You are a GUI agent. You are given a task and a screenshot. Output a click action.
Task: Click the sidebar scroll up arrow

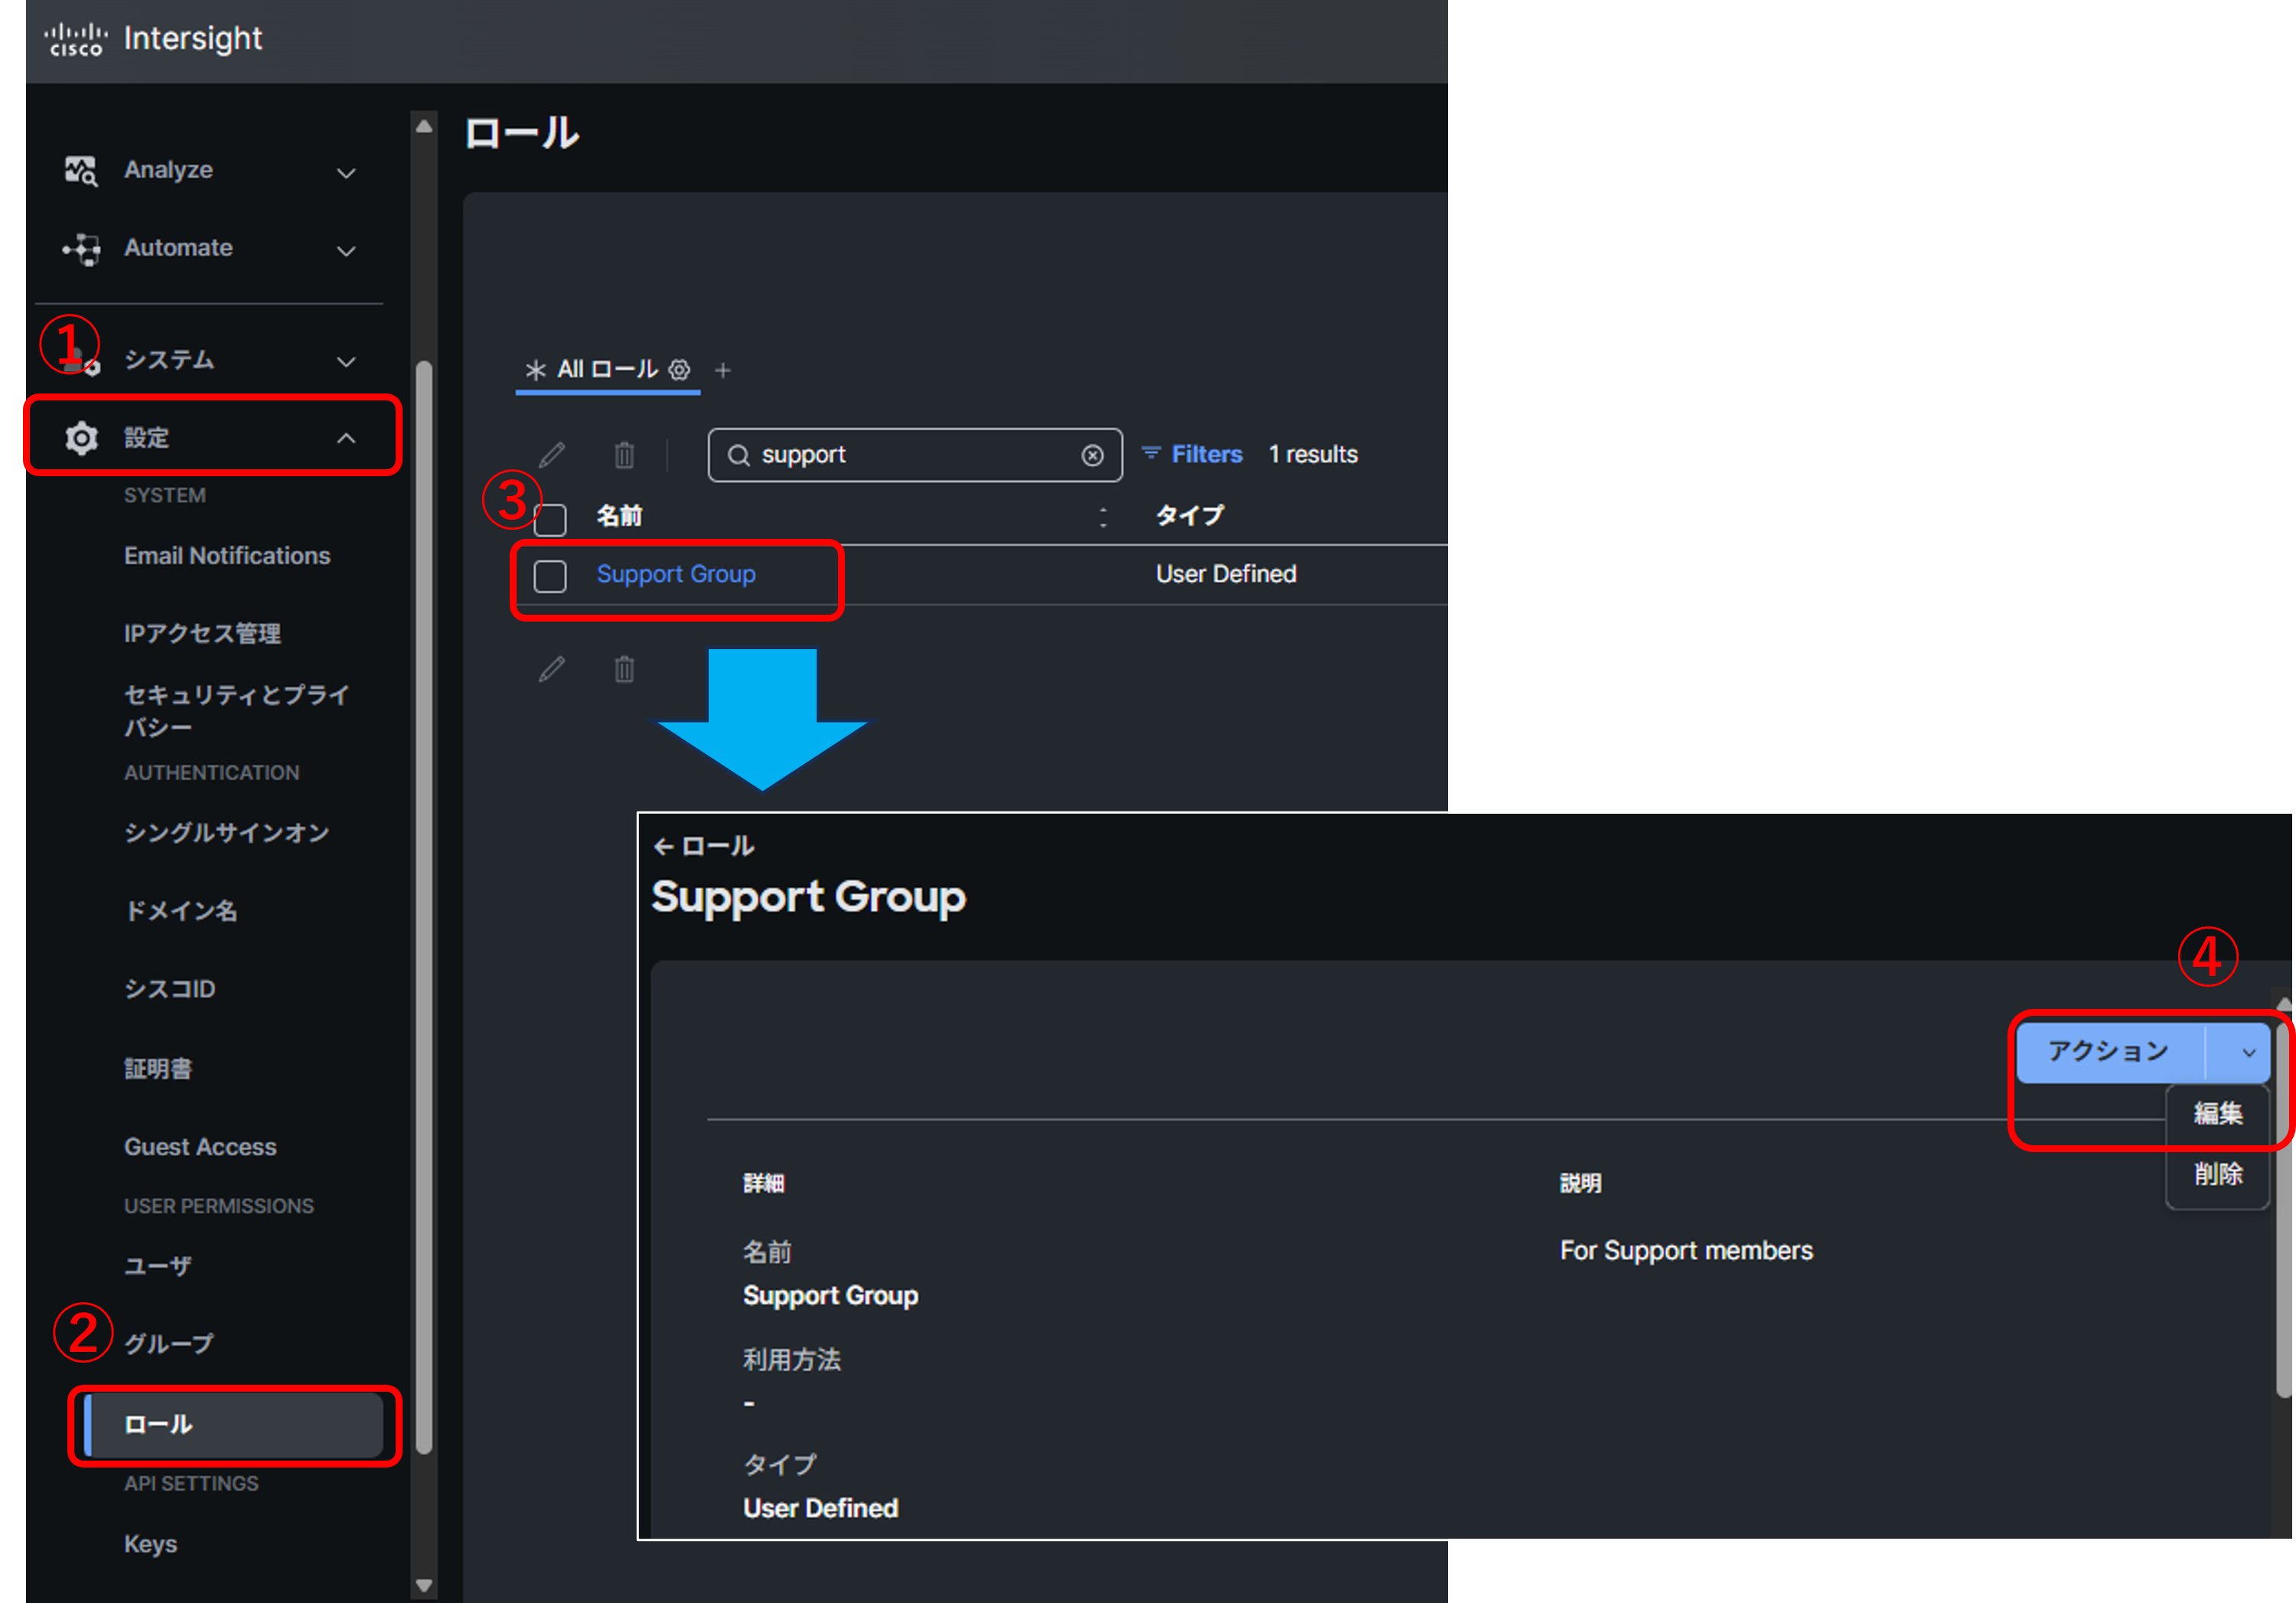coord(424,126)
